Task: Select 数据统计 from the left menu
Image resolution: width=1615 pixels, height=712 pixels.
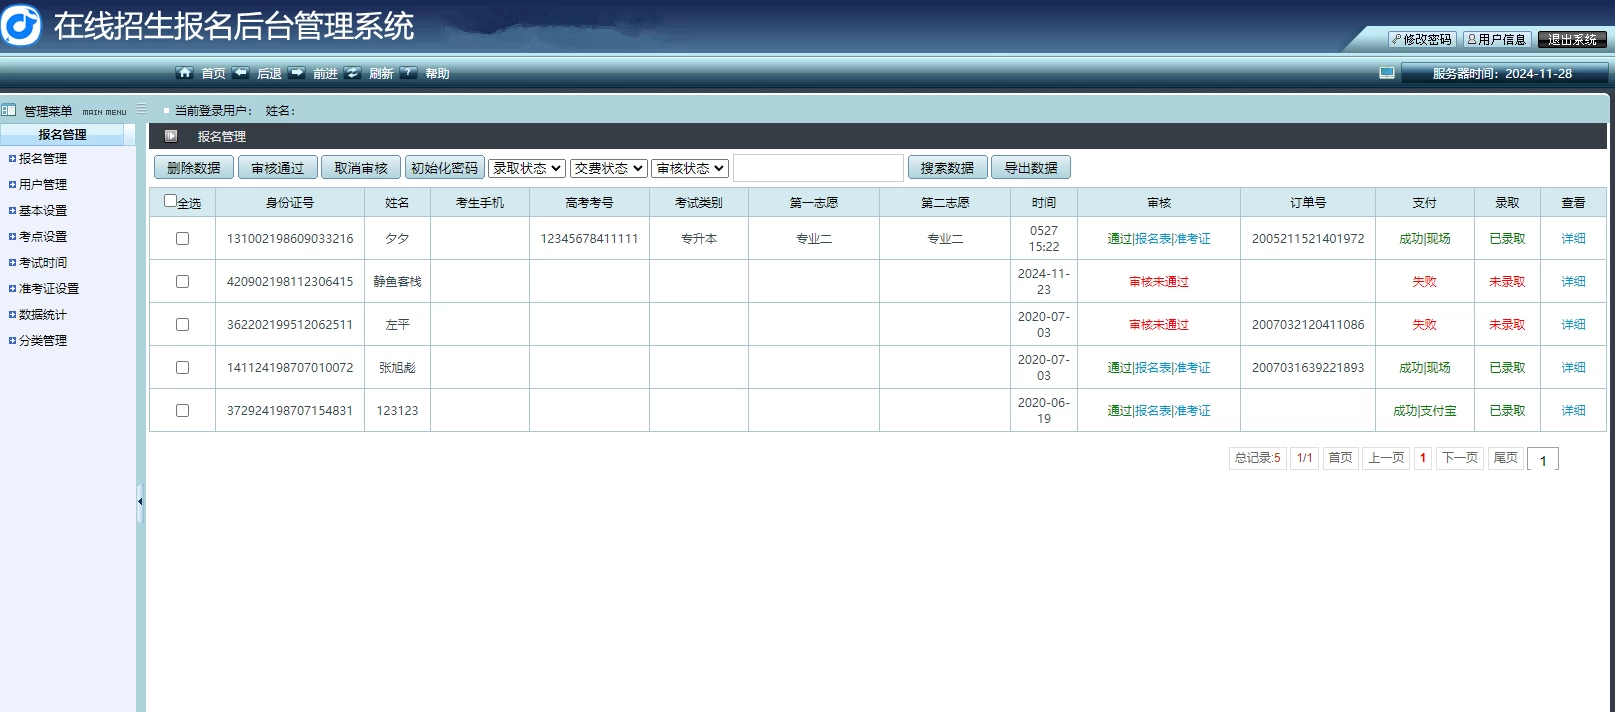Action: coord(43,315)
